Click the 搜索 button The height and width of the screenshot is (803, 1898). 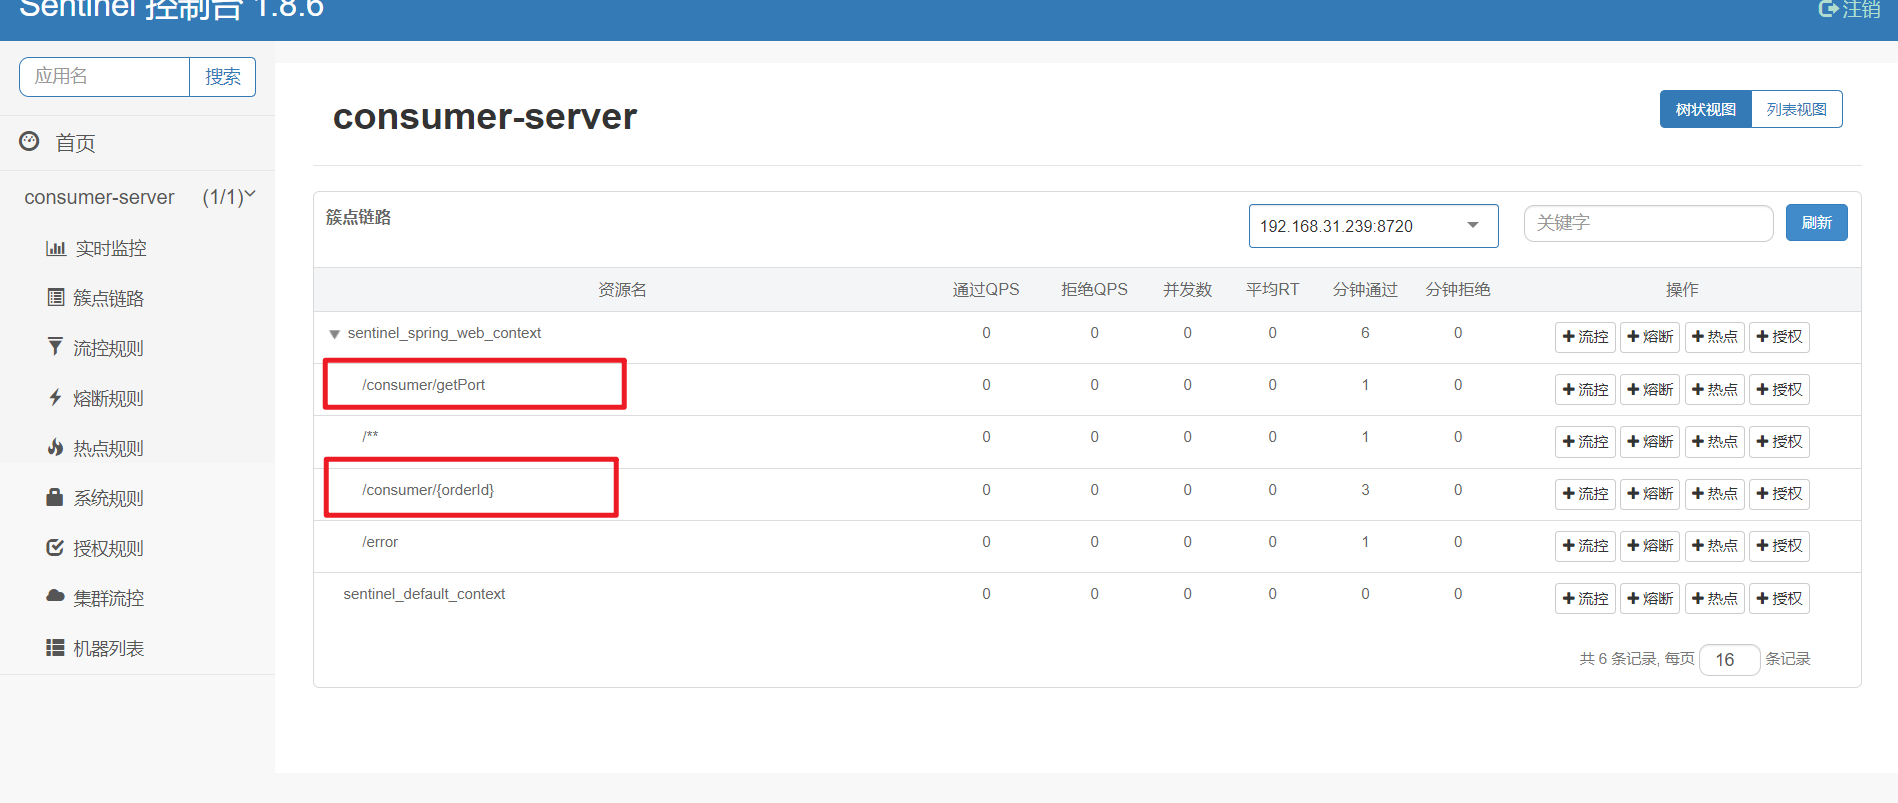pyautogui.click(x=222, y=77)
